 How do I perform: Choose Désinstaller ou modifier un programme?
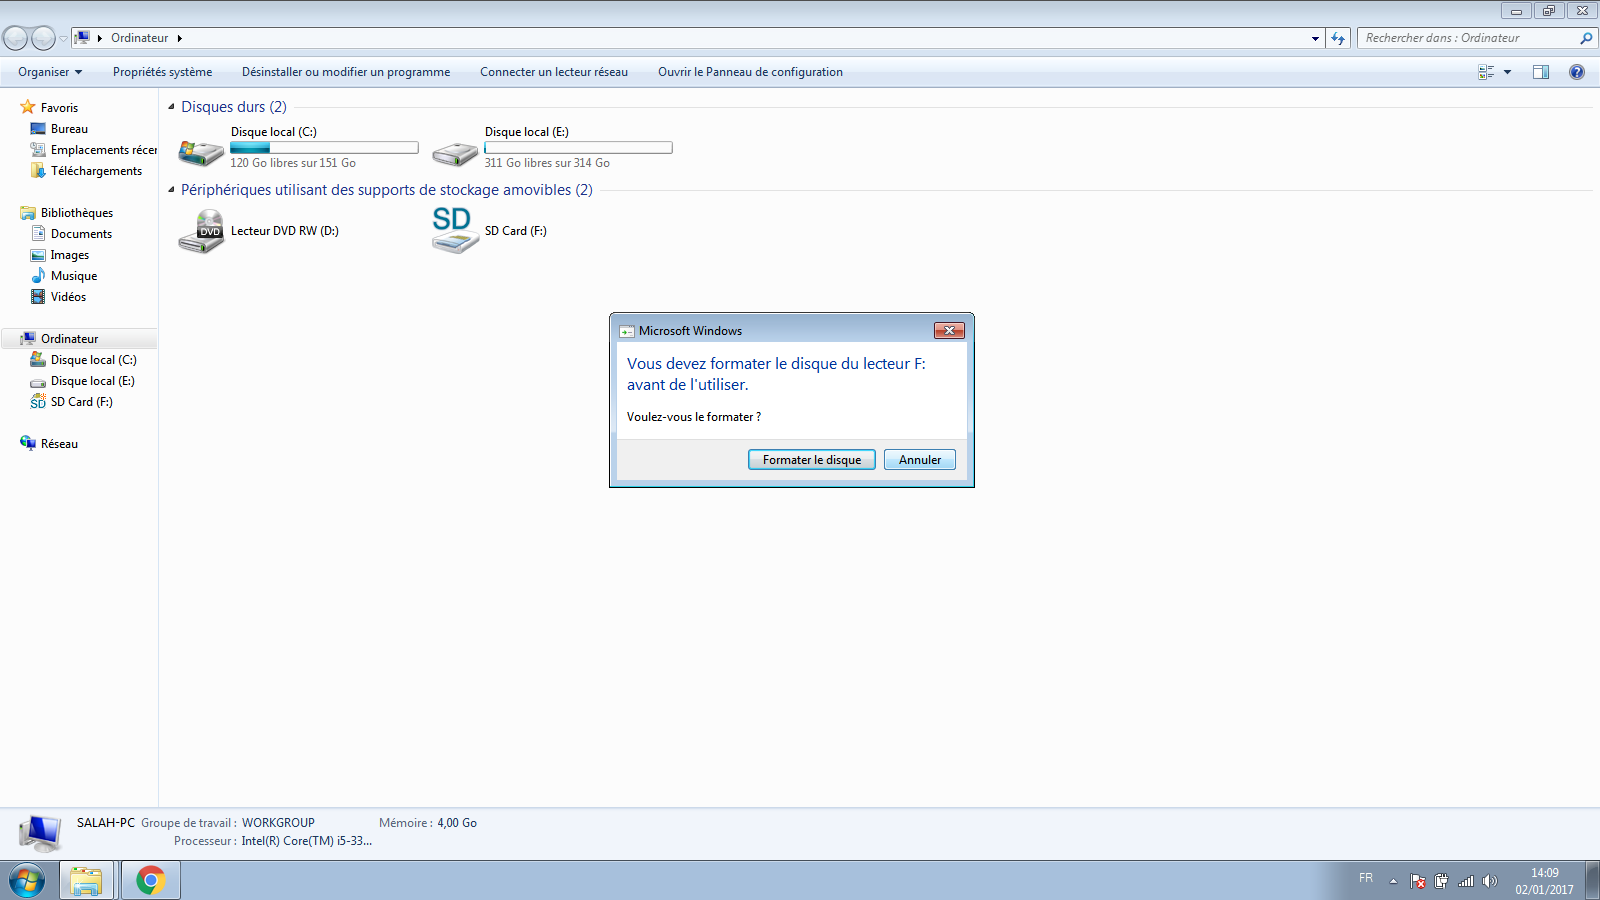[x=346, y=72]
